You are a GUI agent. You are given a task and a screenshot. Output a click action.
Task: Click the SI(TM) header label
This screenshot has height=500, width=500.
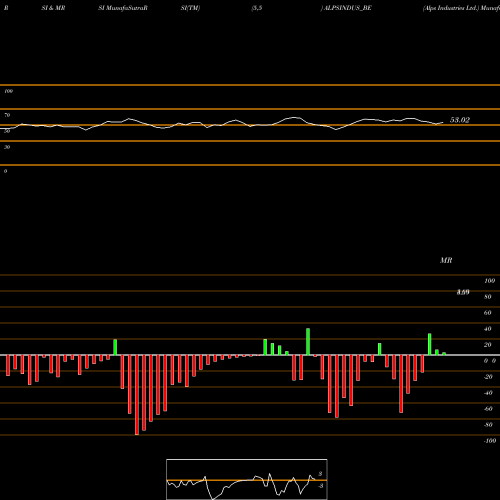coord(190,8)
